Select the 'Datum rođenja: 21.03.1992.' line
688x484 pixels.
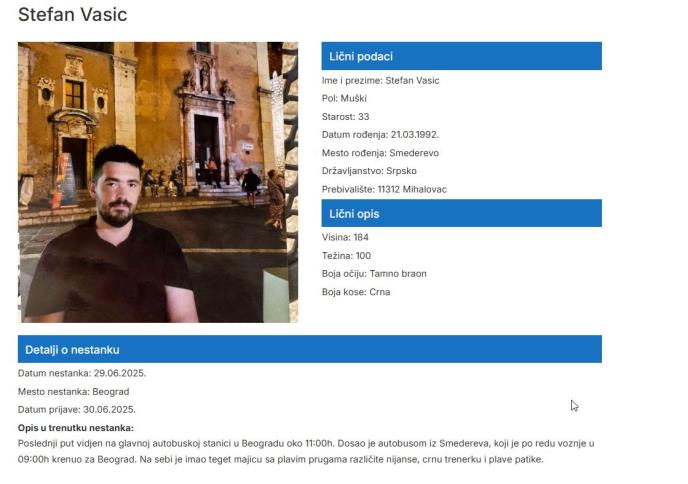[x=380, y=135]
